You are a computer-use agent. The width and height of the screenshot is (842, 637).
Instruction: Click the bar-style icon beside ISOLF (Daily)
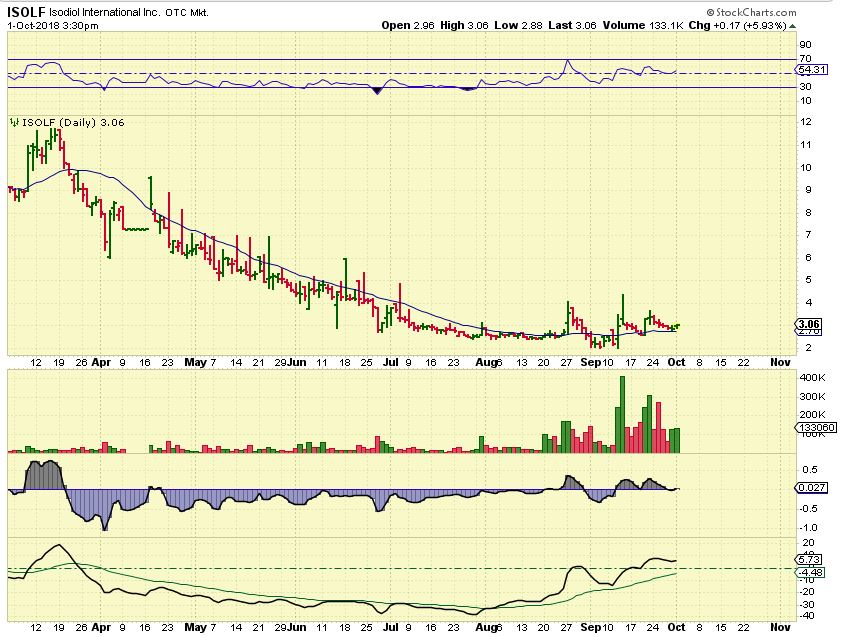pos(14,122)
